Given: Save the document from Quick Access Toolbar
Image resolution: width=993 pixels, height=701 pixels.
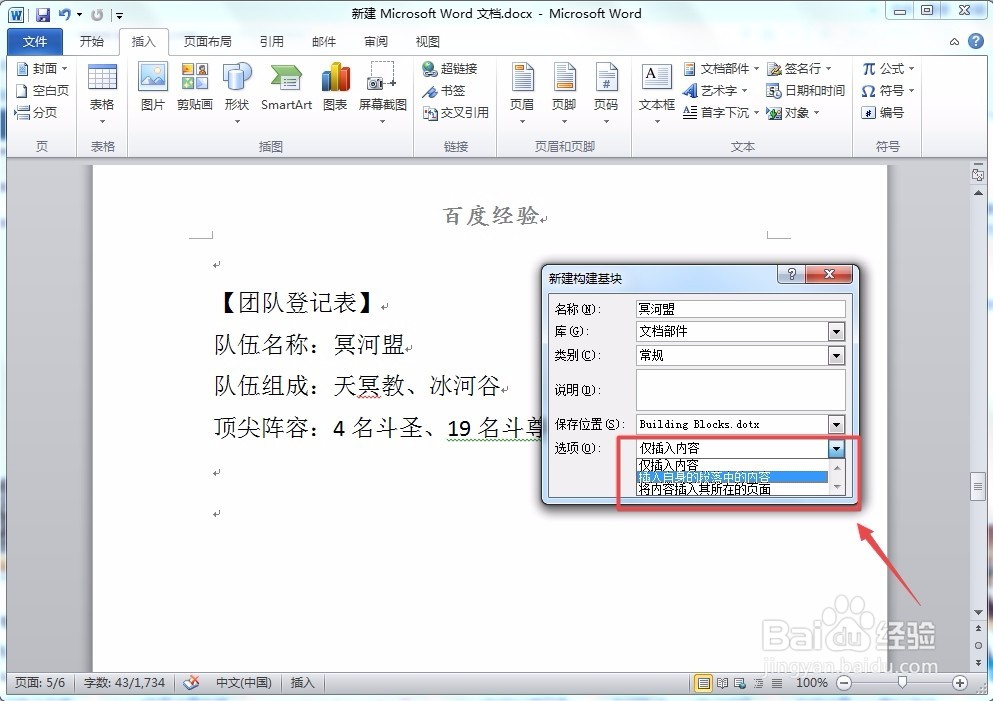Looking at the screenshot, I should [42, 15].
